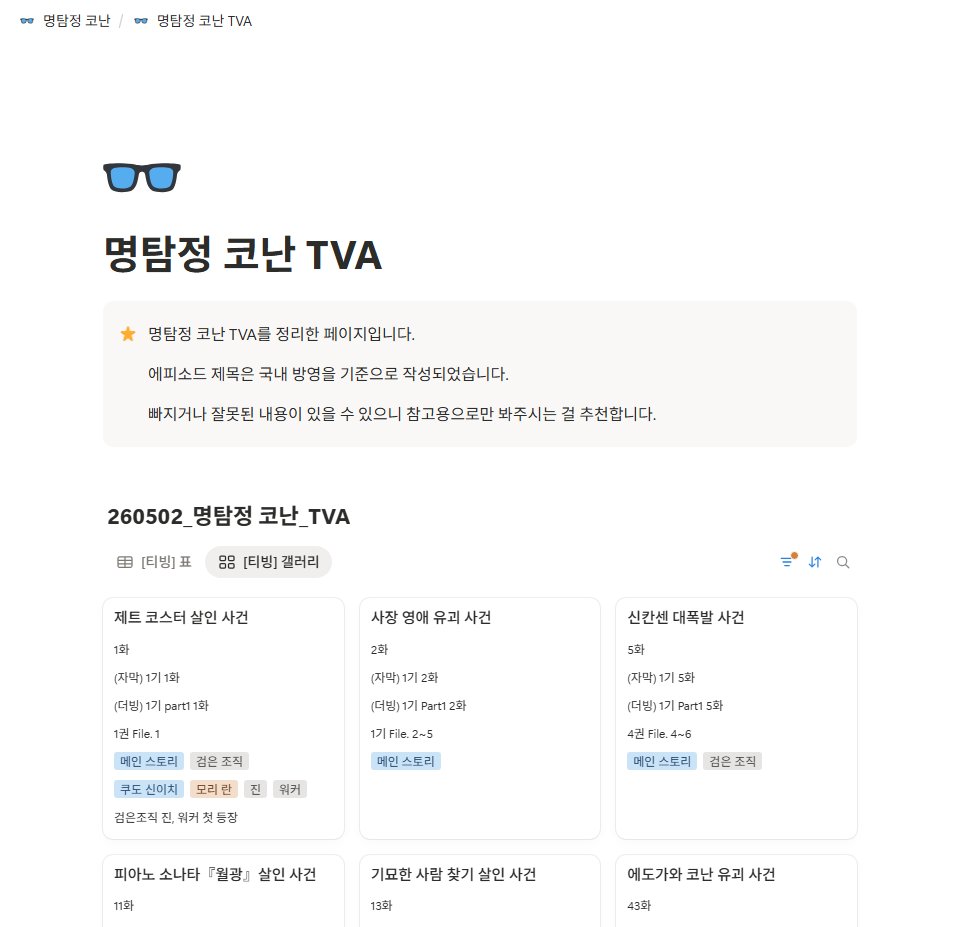The height and width of the screenshot is (927, 975).
Task: Switch to the [티빙] 표 view tab
Action: tap(154, 562)
